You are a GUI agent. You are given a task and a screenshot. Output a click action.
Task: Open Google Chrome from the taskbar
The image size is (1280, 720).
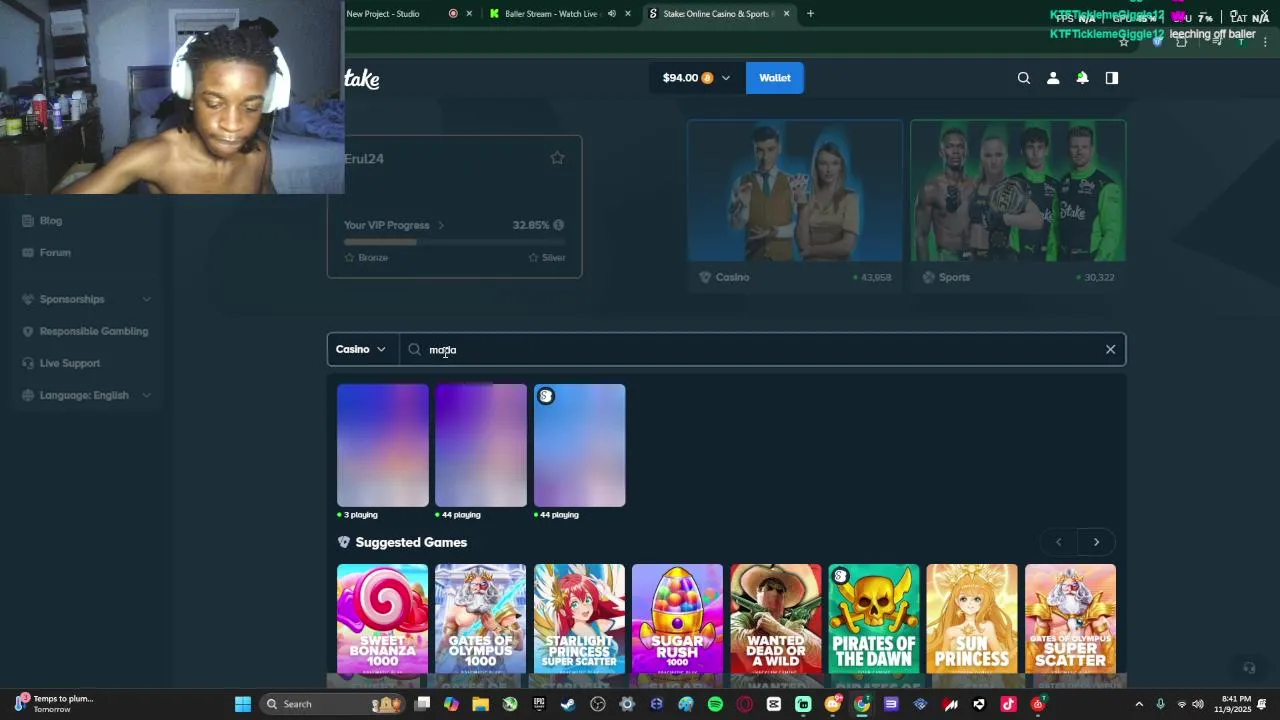[x=862, y=704]
